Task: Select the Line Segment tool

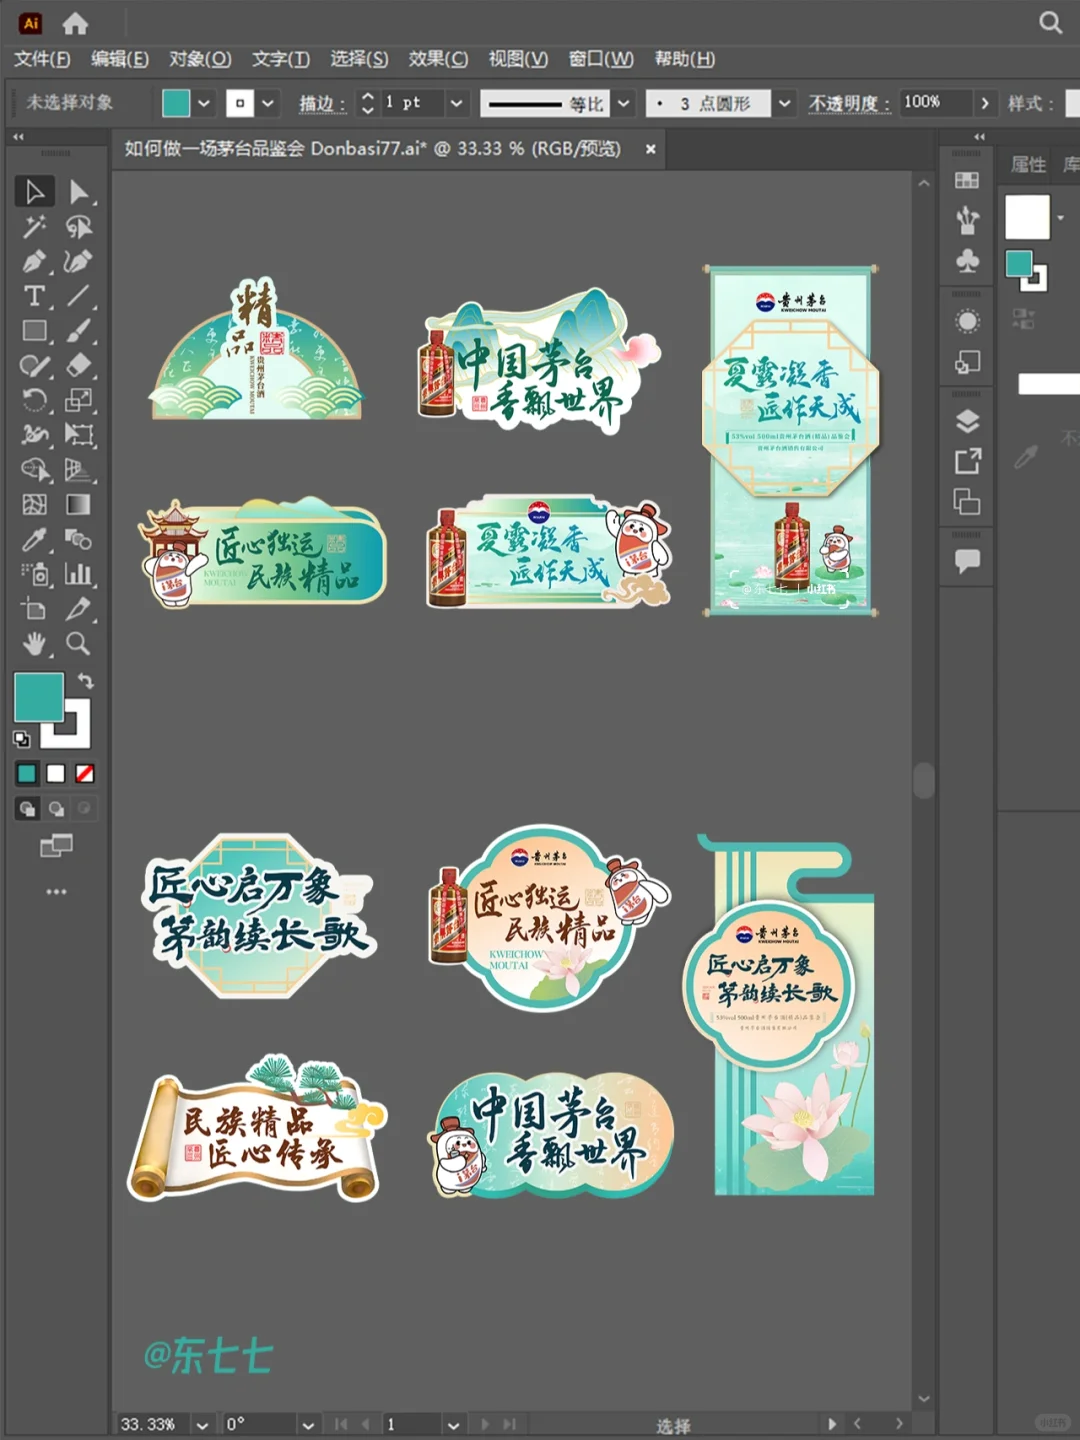Action: coord(78,296)
